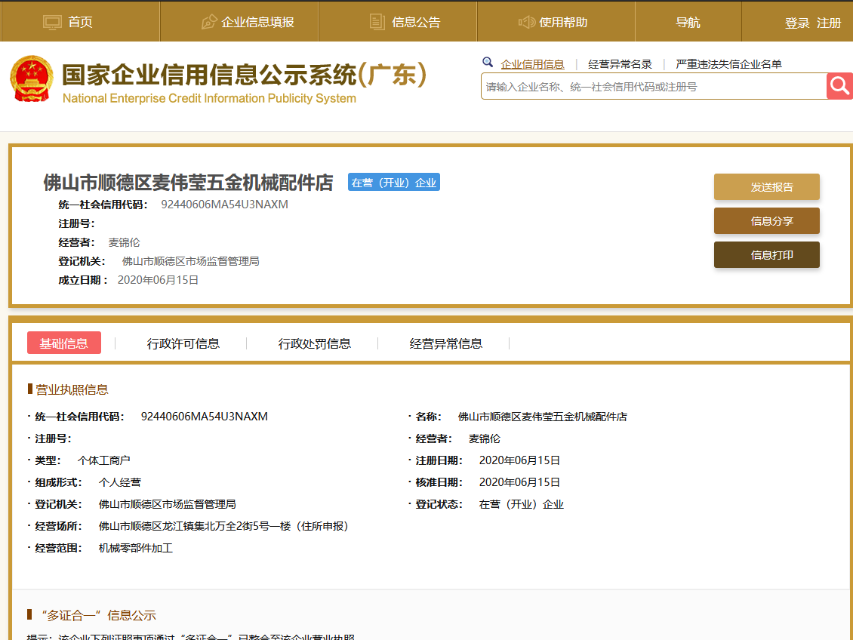
Task: Click the speaker icon beside 使用帮助
Action: click(526, 22)
